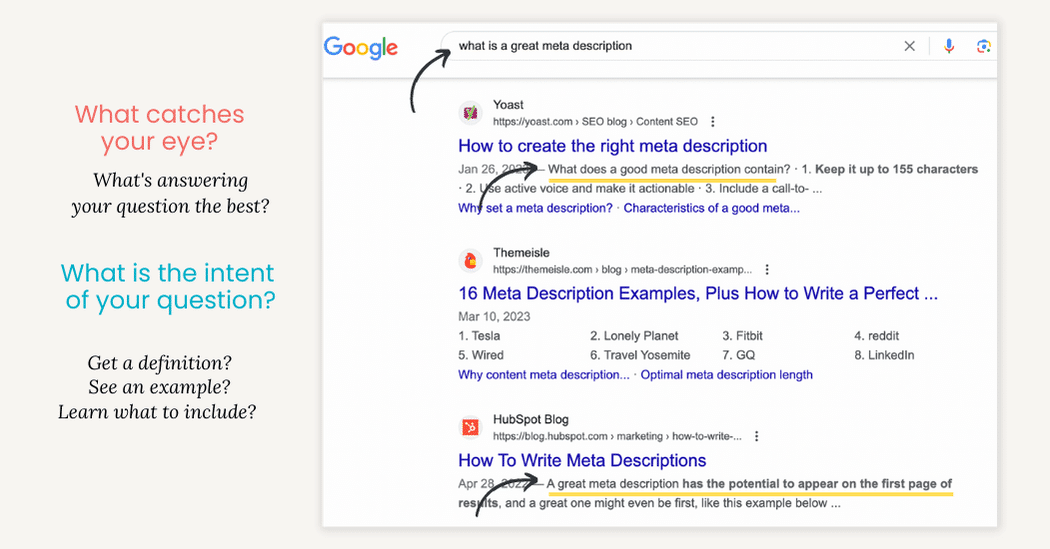Clear the search query with the X icon
Screen dimensions: 1050x549
pos(909,46)
